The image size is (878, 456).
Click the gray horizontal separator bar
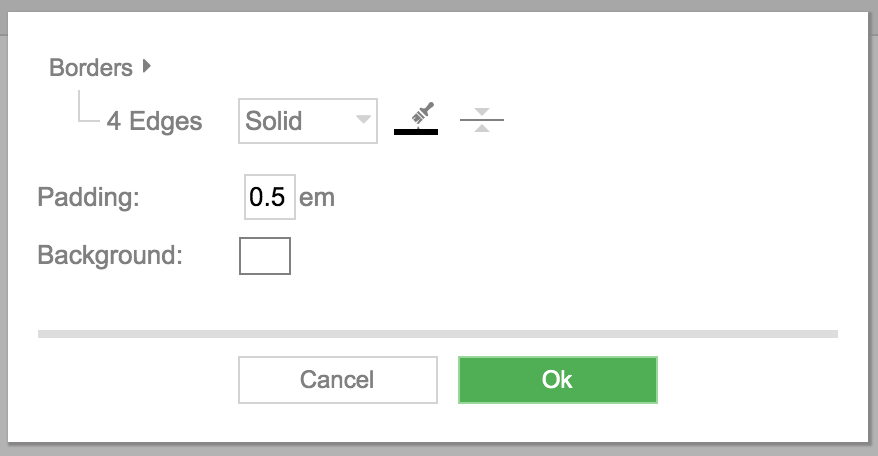(x=438, y=334)
